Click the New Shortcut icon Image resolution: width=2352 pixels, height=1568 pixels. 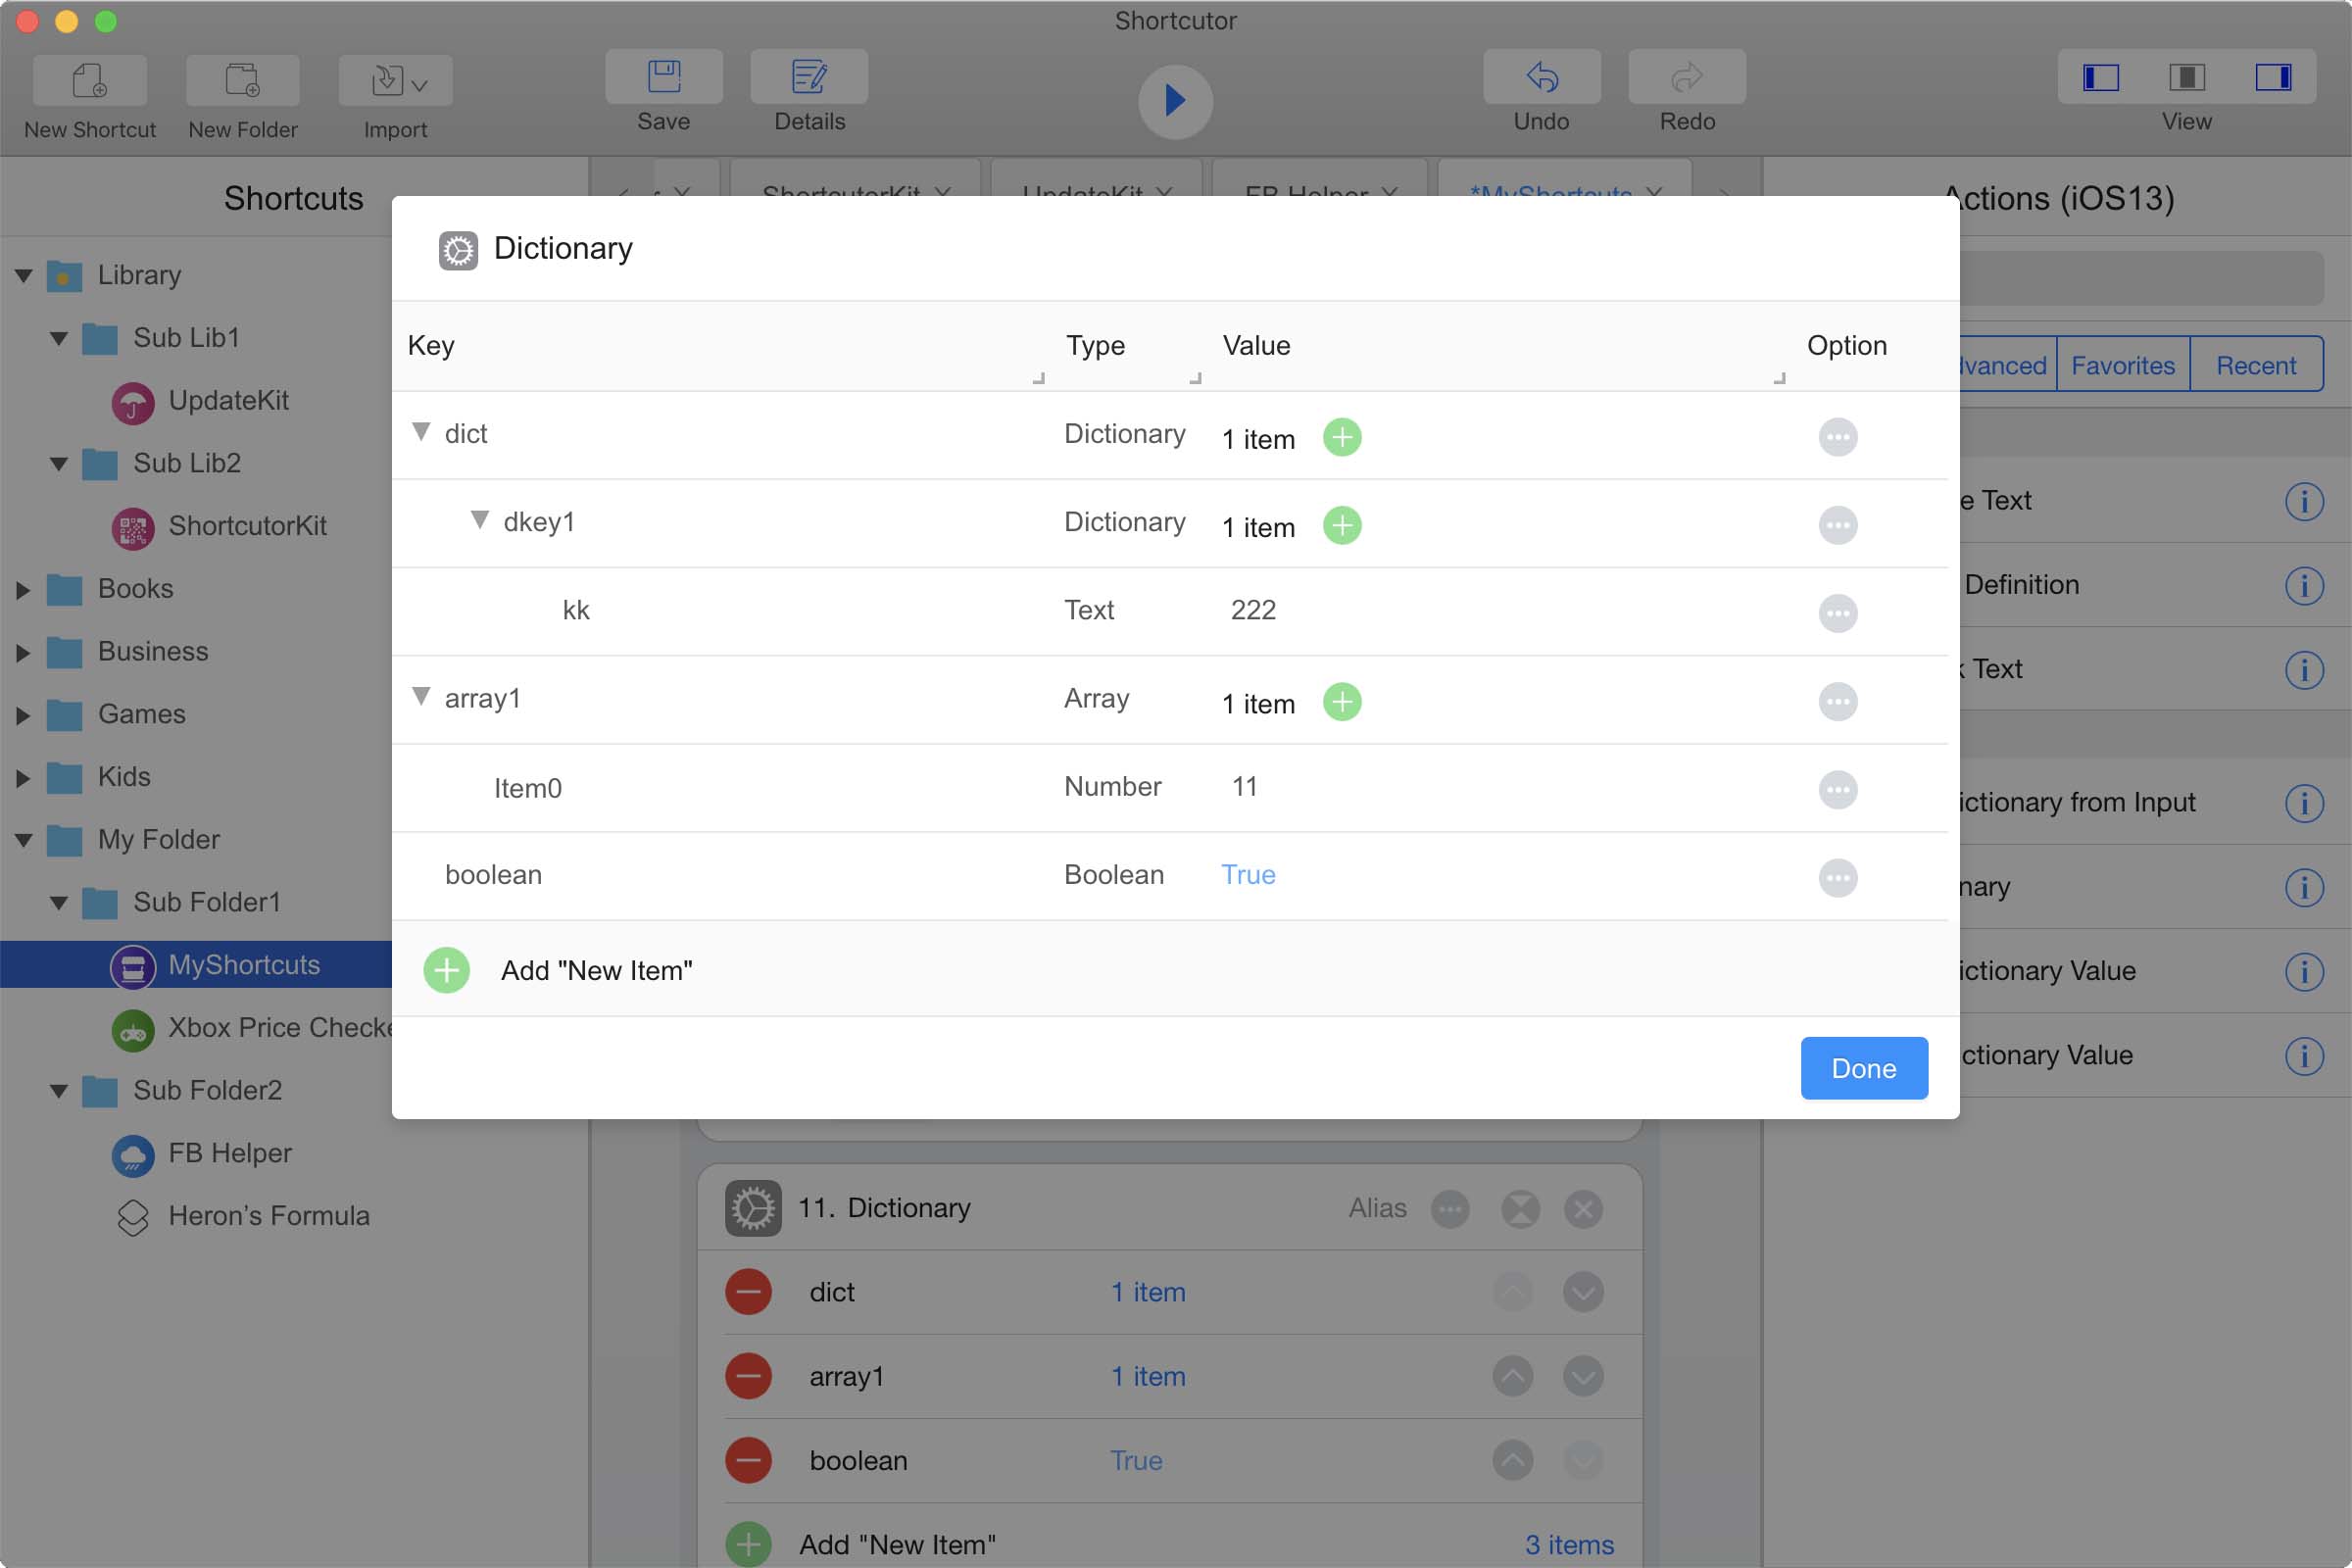(x=90, y=80)
